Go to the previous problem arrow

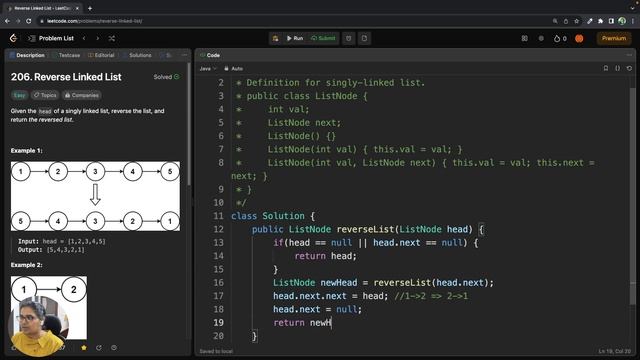pyautogui.click(x=84, y=38)
